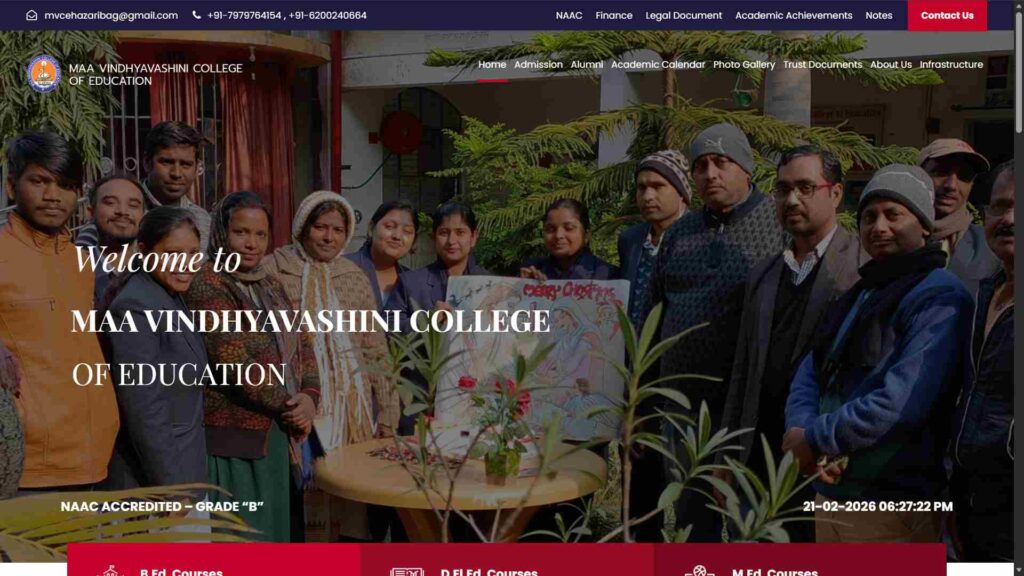Go to the Alumni page
The width and height of the screenshot is (1024, 576).
pos(586,65)
